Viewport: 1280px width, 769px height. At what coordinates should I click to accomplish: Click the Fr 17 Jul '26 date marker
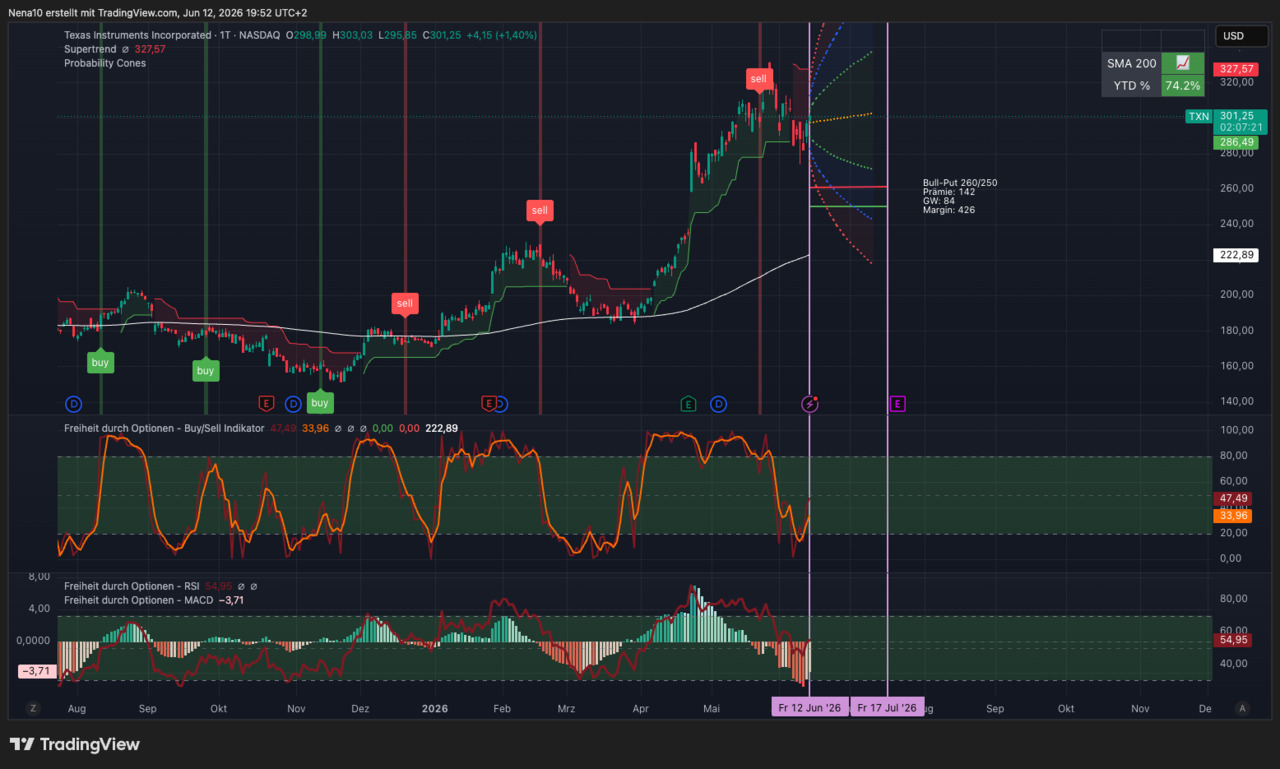pos(887,708)
